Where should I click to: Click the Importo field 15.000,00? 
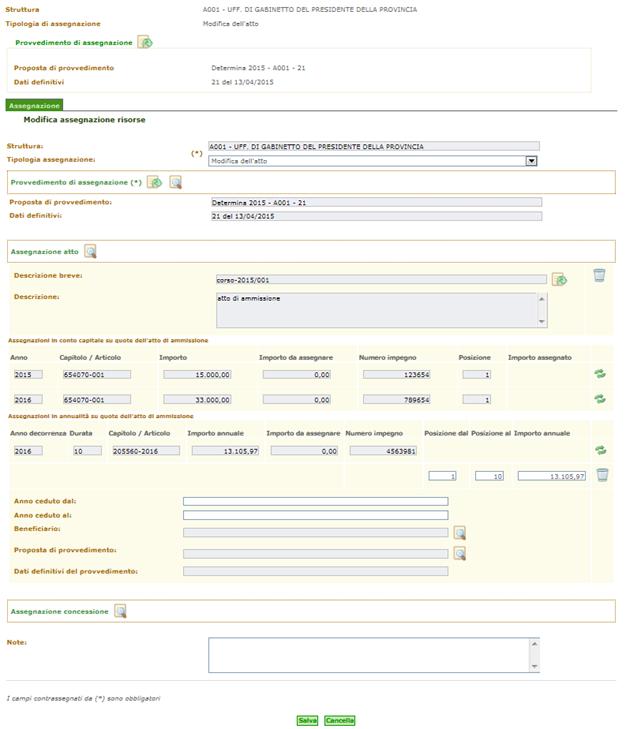197,374
